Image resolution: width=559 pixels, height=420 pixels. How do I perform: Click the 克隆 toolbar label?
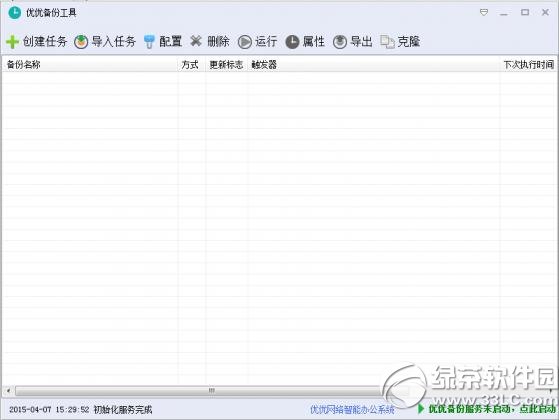click(x=409, y=41)
